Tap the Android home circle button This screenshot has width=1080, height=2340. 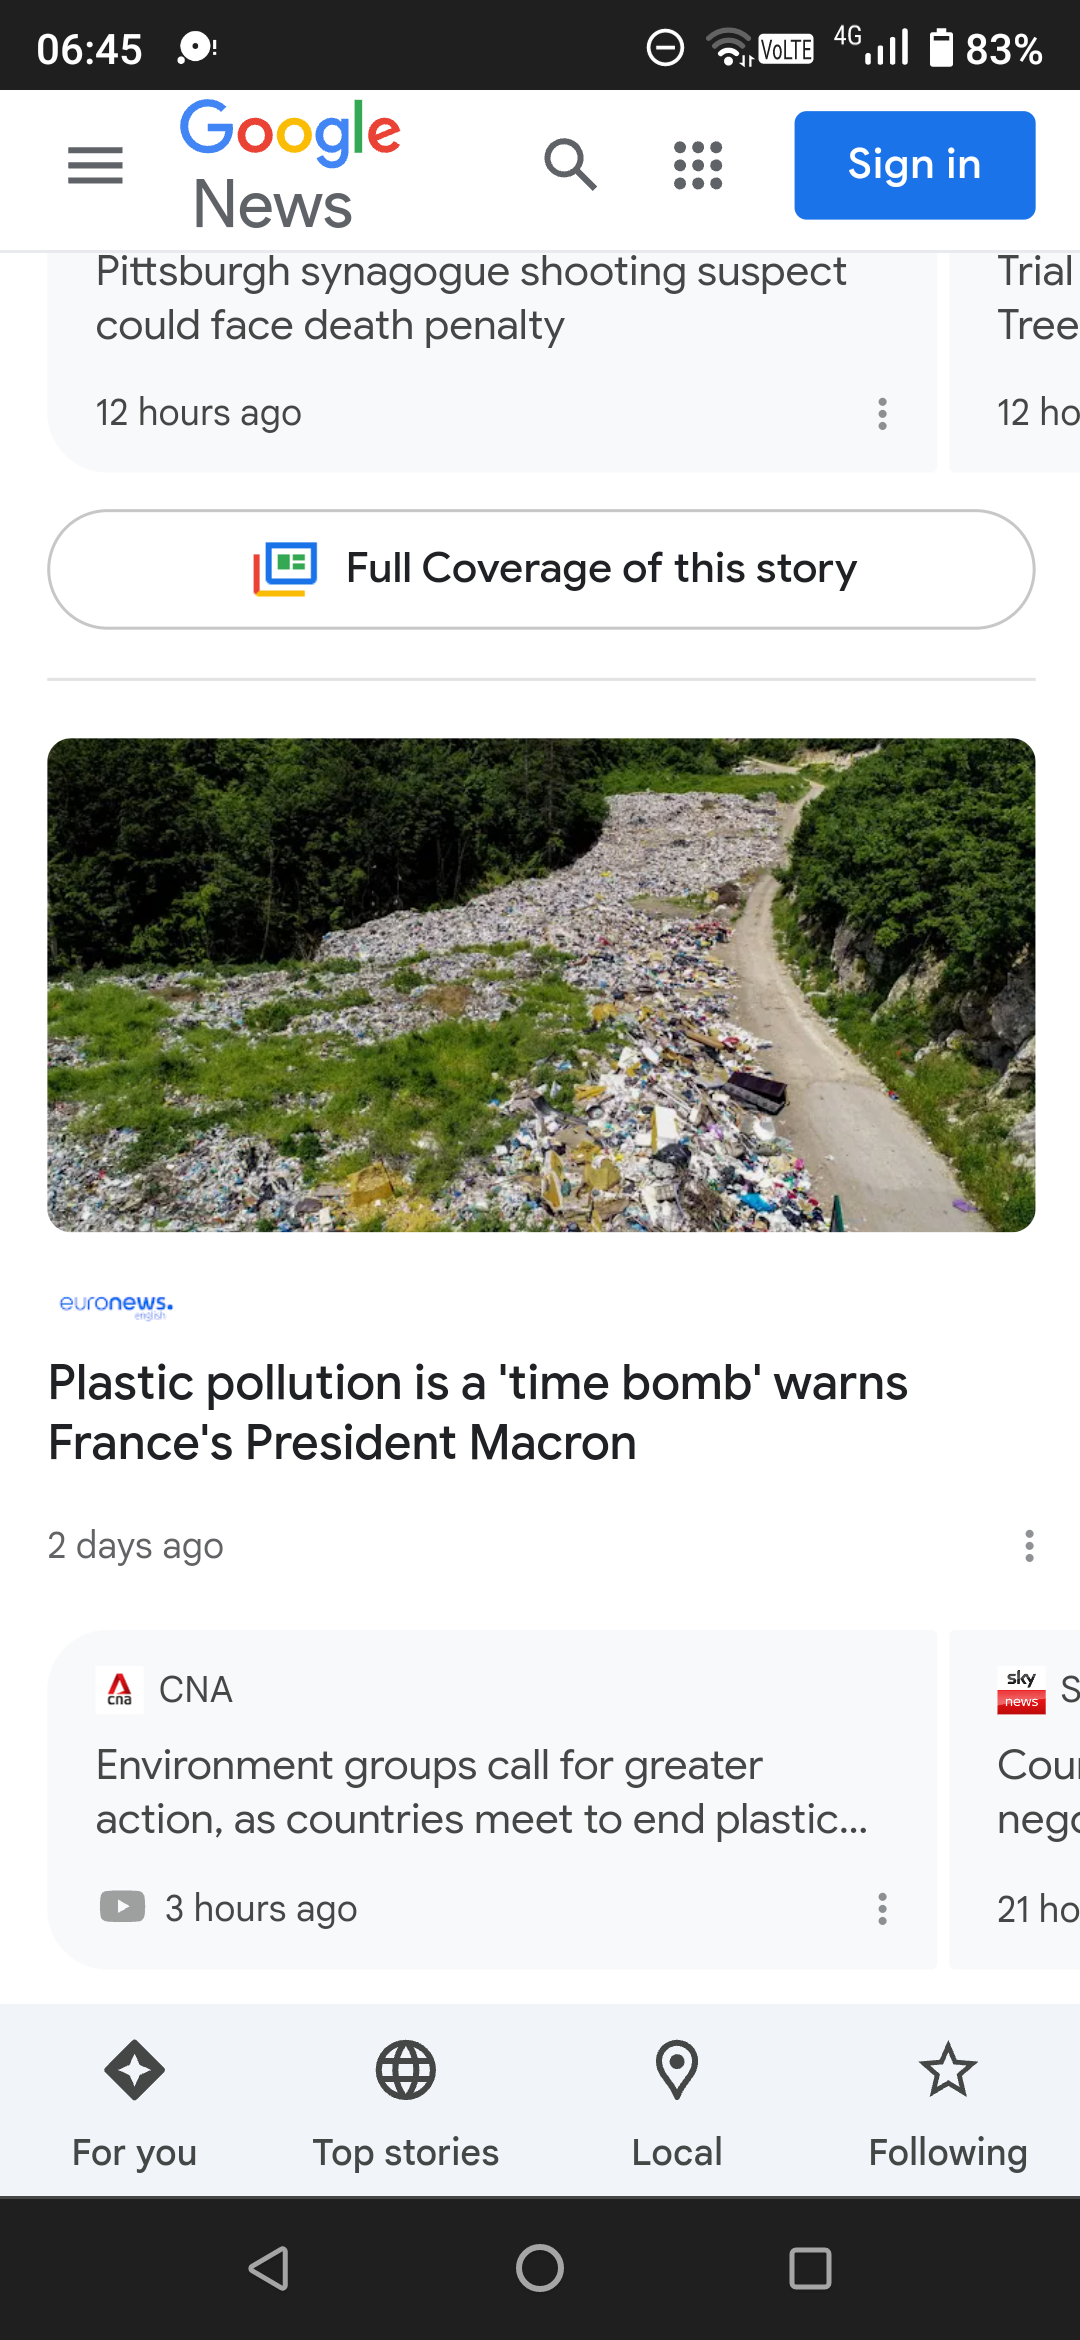[540, 2268]
